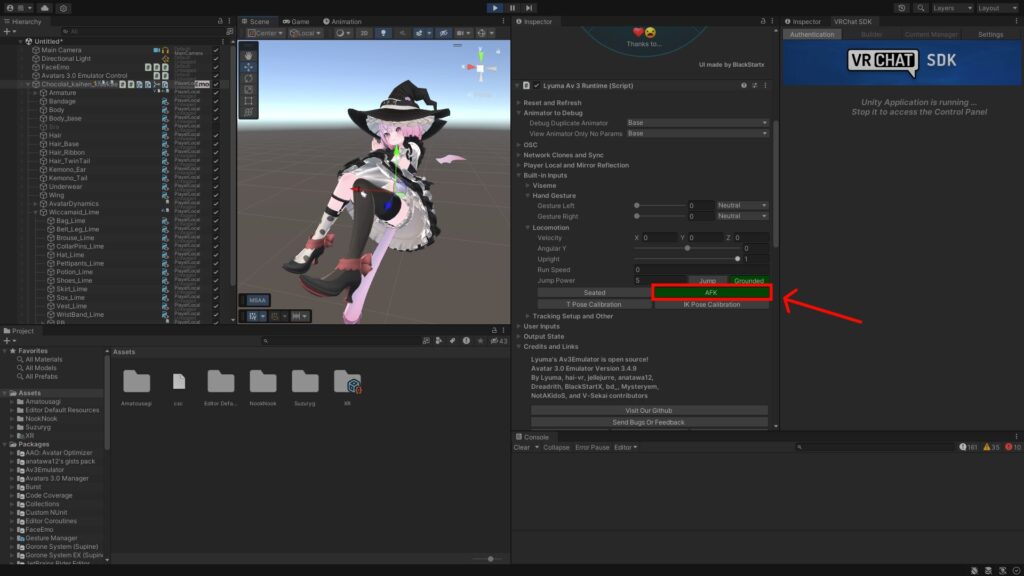Disable the Lyuma Av 3 Runtime script checkbox

click(537, 86)
